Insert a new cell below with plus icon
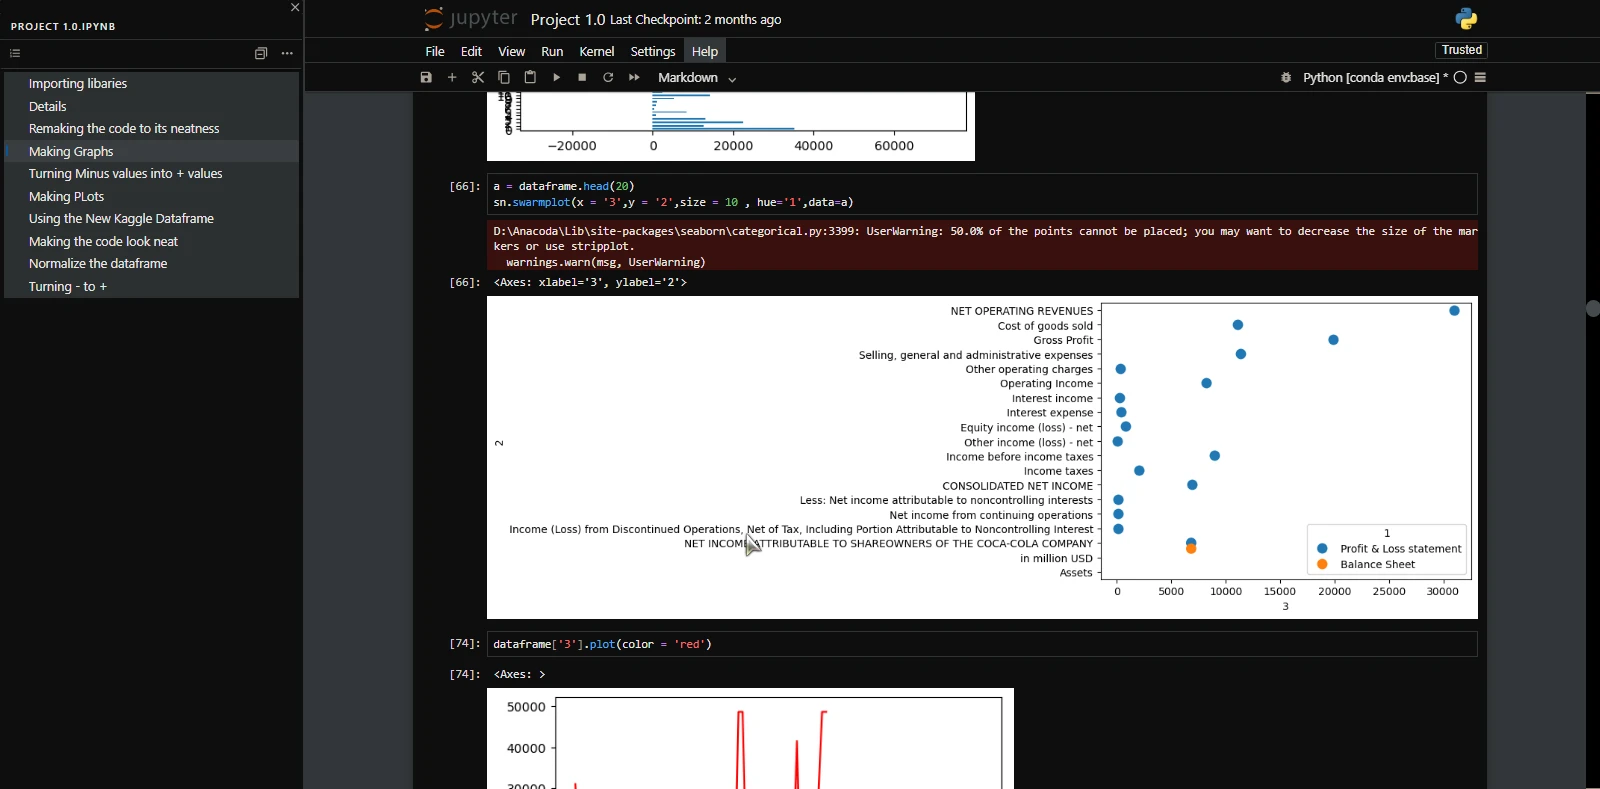This screenshot has width=1600, height=789. 452,78
